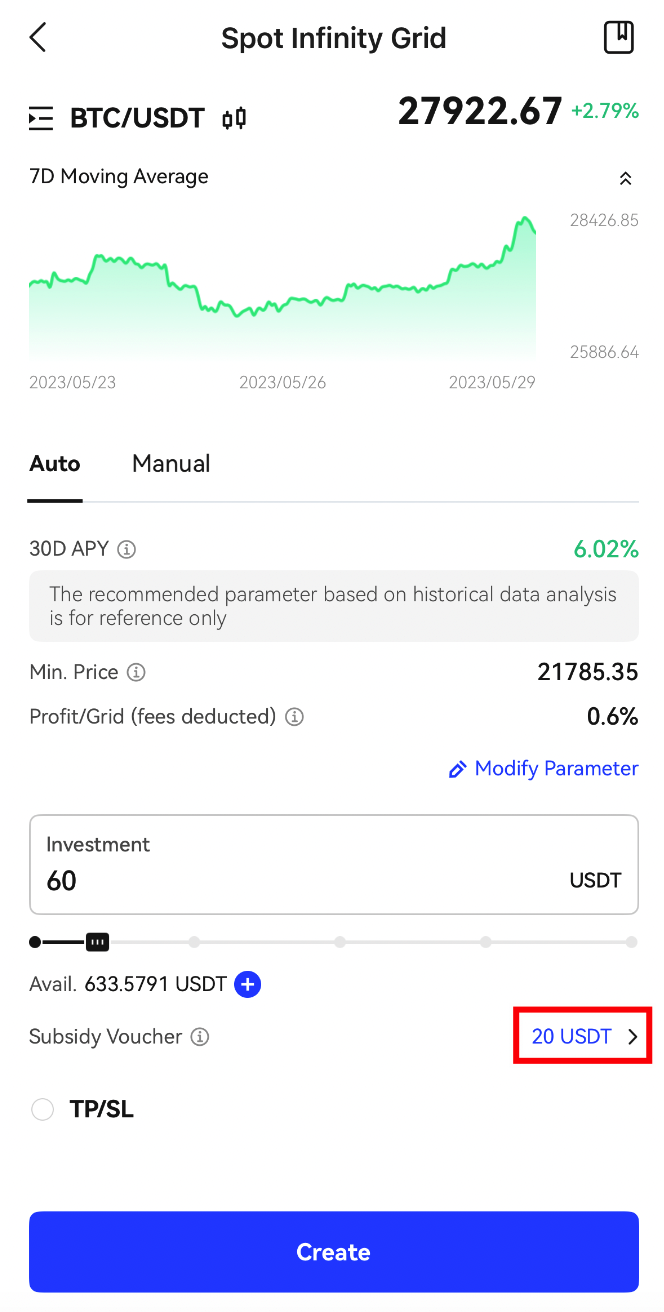664x1312 pixels.
Task: Tap the Subsidy Voucher info icon
Action: click(200, 1037)
